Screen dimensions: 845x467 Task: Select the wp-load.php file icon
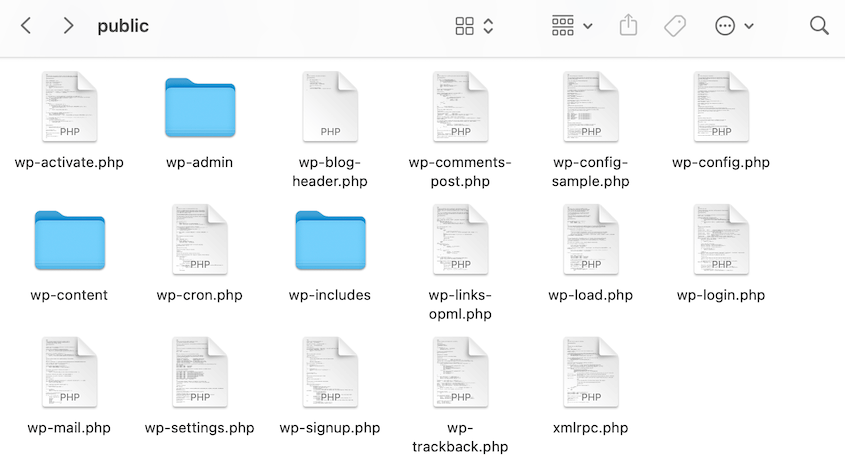[x=591, y=239]
